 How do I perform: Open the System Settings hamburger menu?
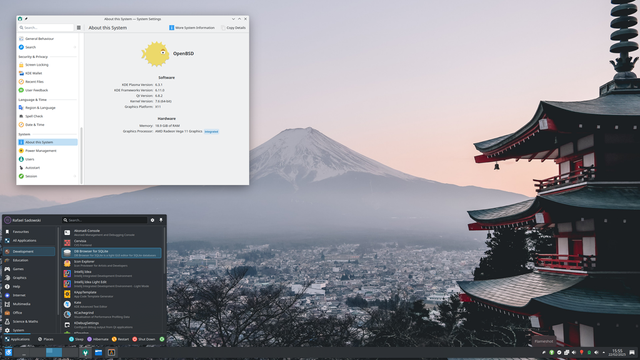[79, 28]
